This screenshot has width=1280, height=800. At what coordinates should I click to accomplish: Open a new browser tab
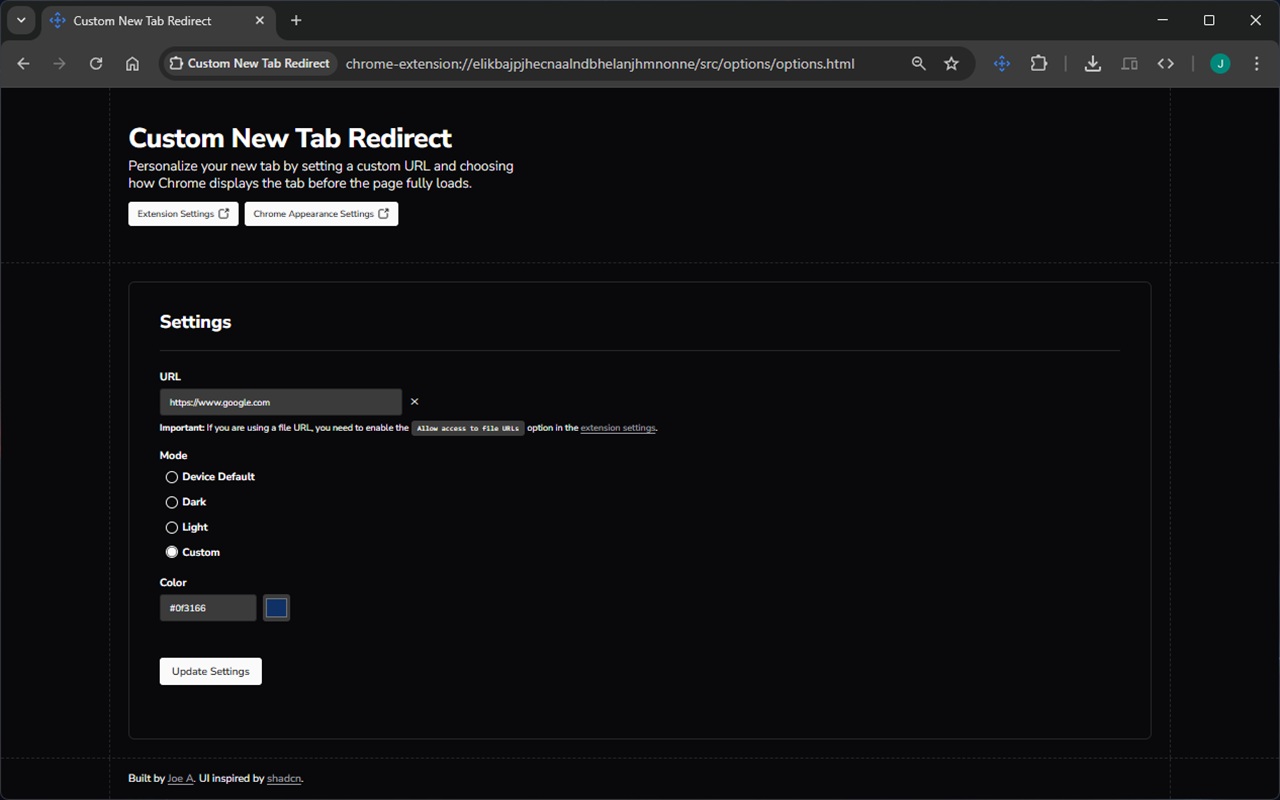pos(296,21)
